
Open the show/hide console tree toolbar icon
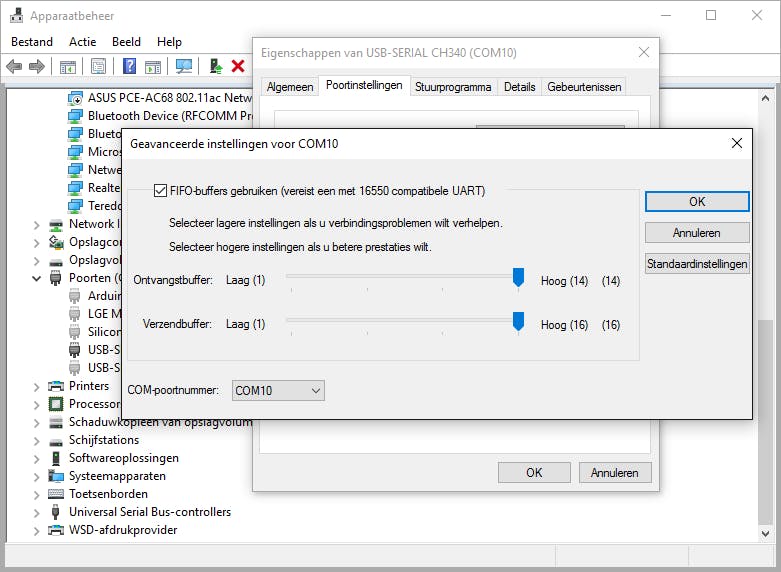(x=68, y=66)
